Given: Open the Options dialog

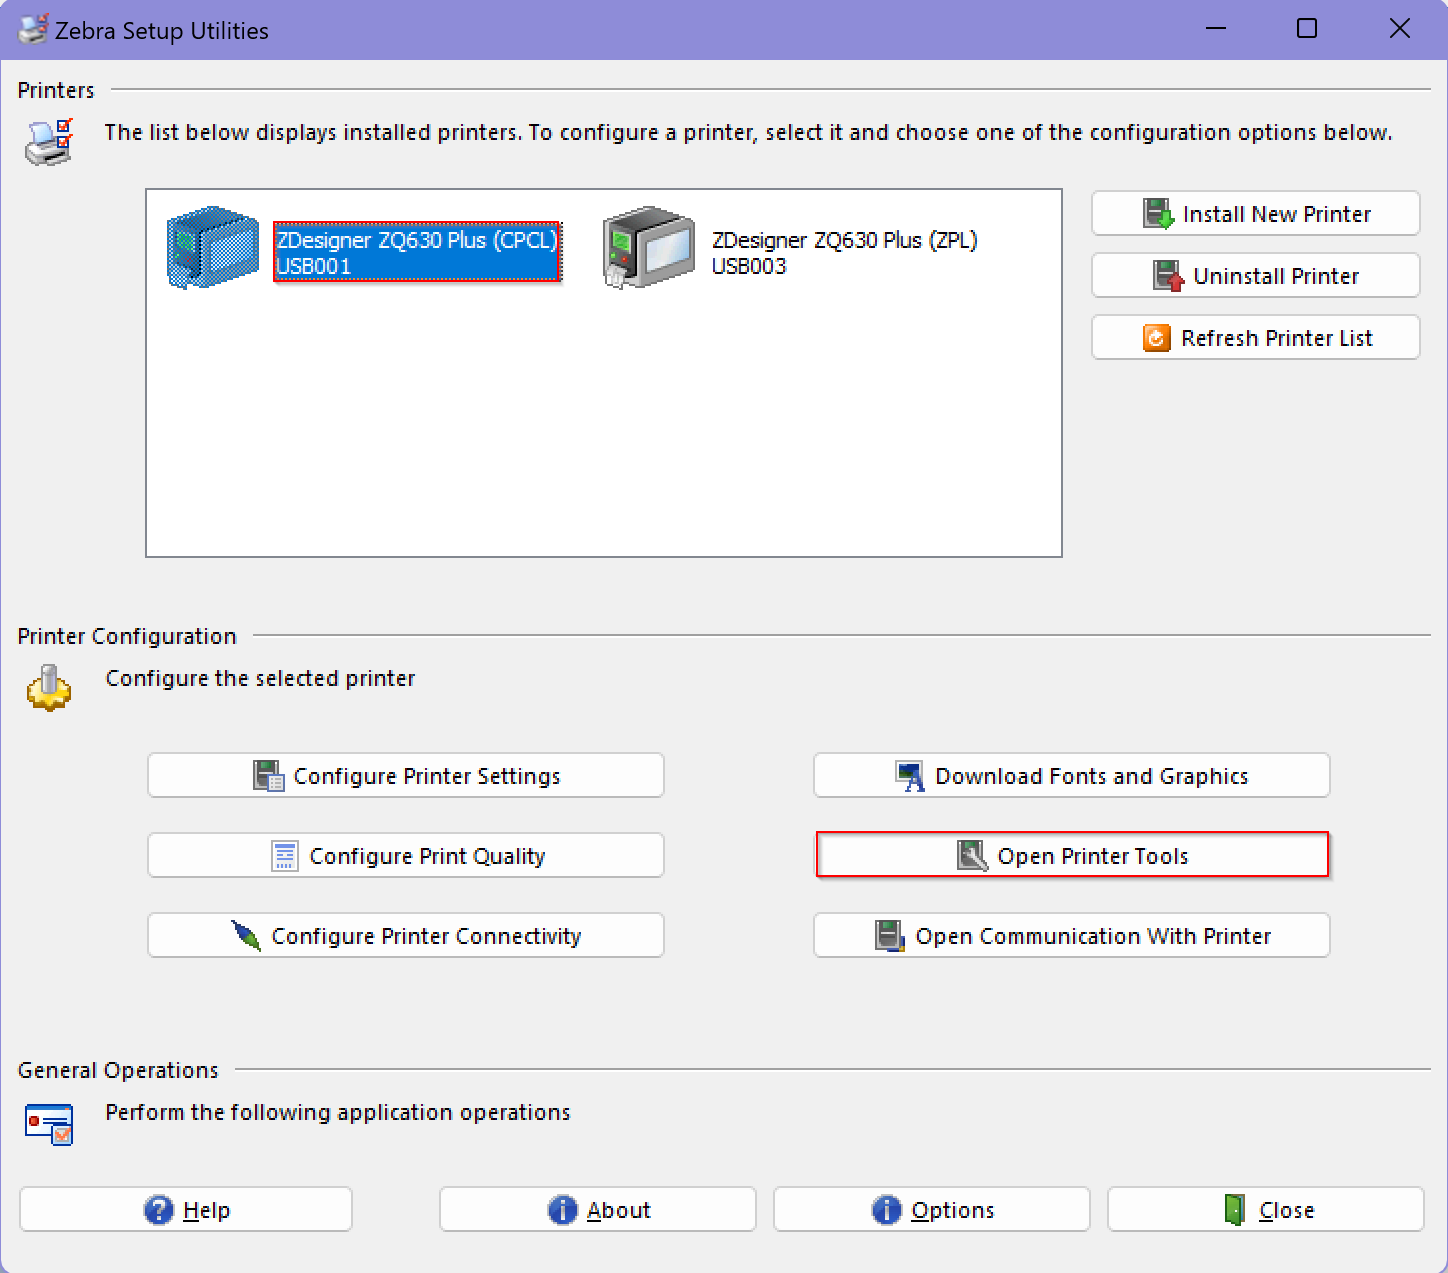Looking at the screenshot, I should [x=931, y=1209].
